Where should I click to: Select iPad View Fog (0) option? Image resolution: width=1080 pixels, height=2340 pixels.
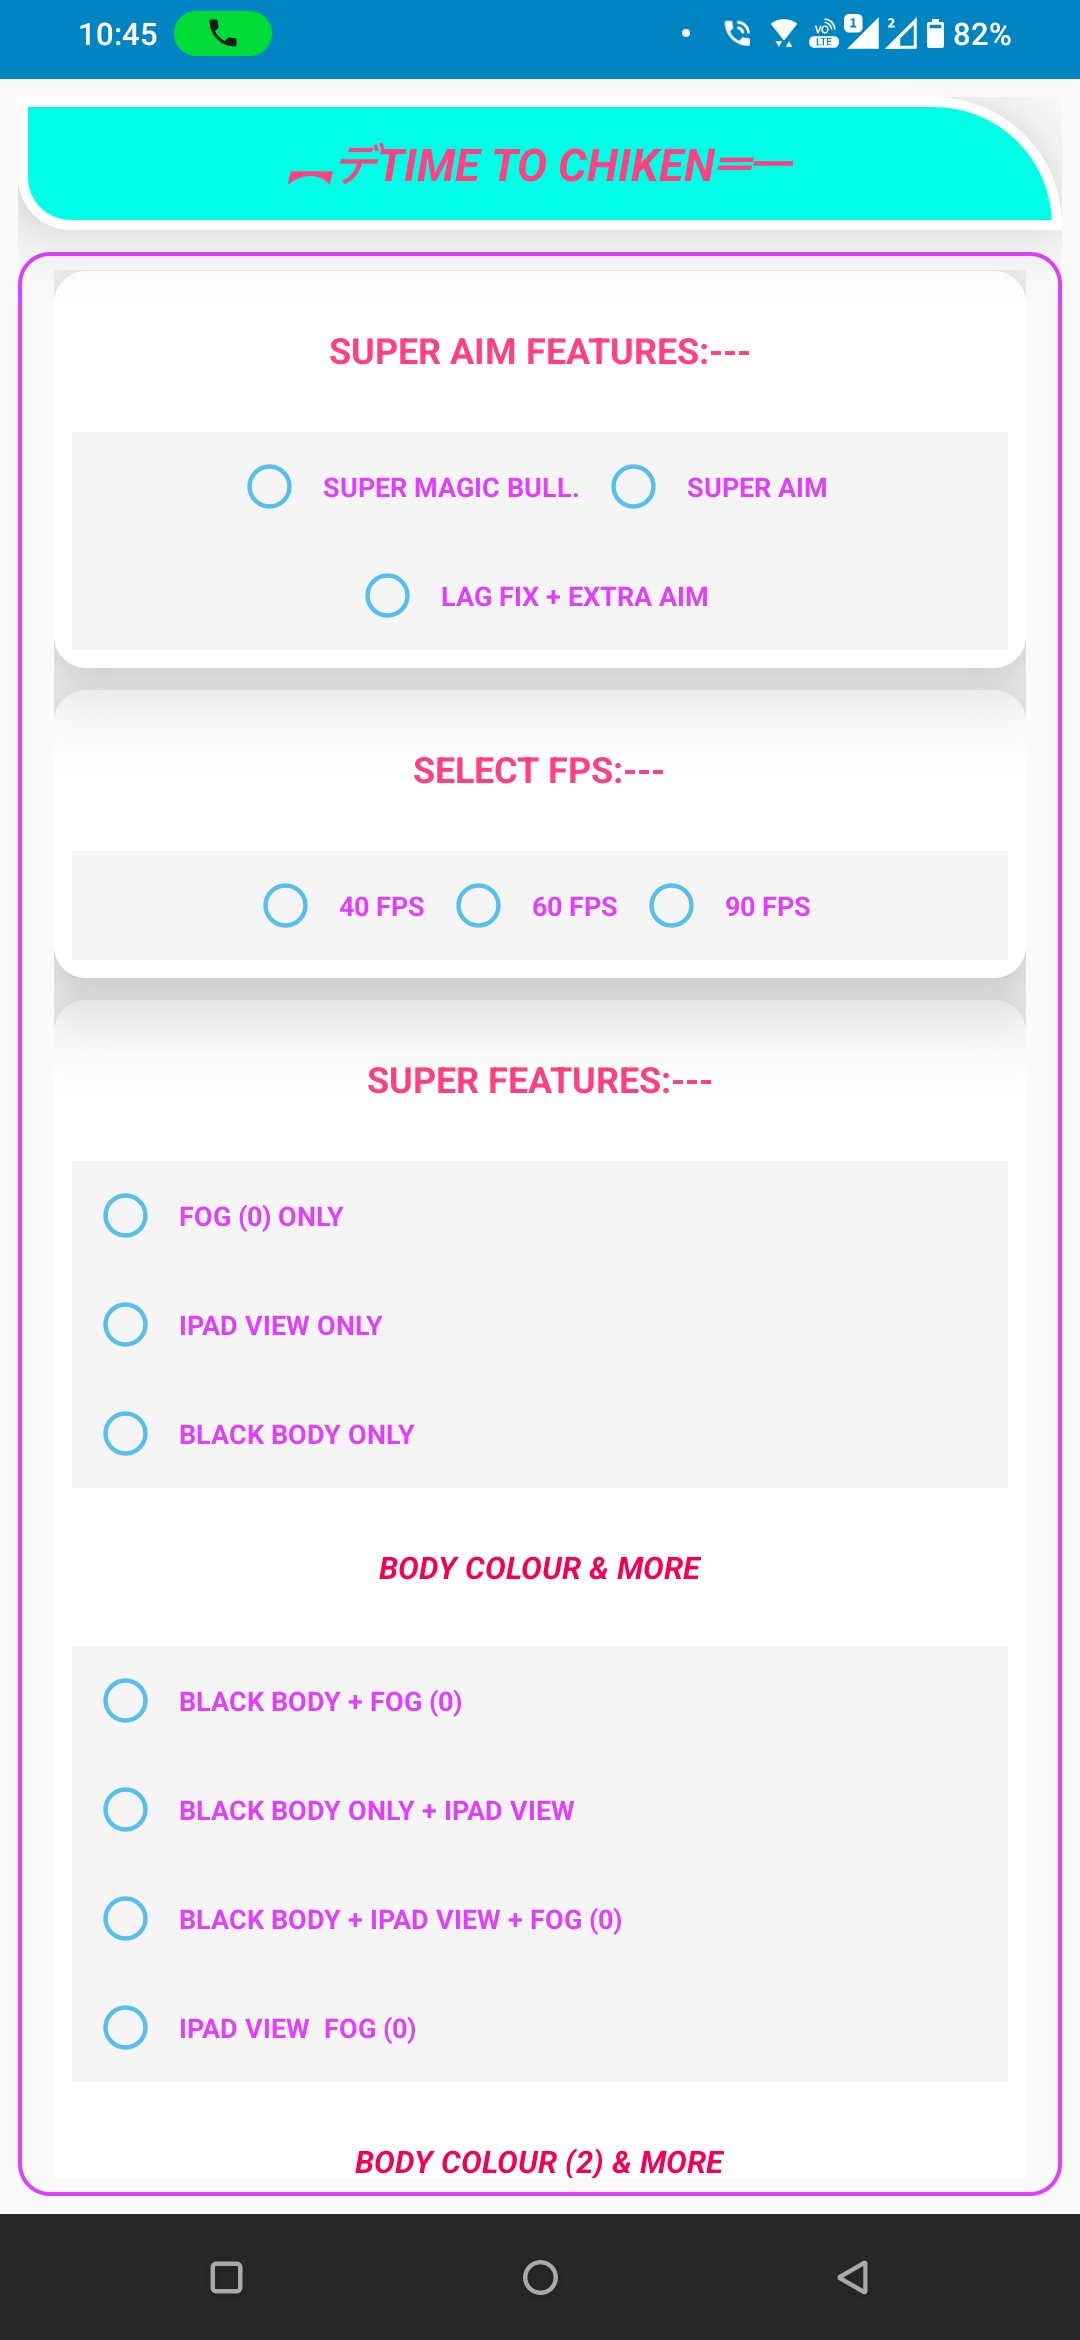[126, 2028]
